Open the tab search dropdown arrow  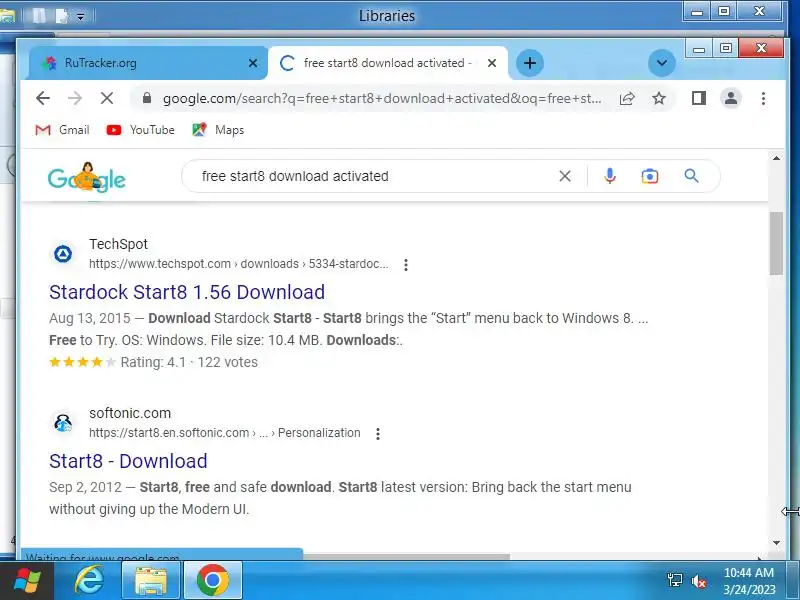662,63
